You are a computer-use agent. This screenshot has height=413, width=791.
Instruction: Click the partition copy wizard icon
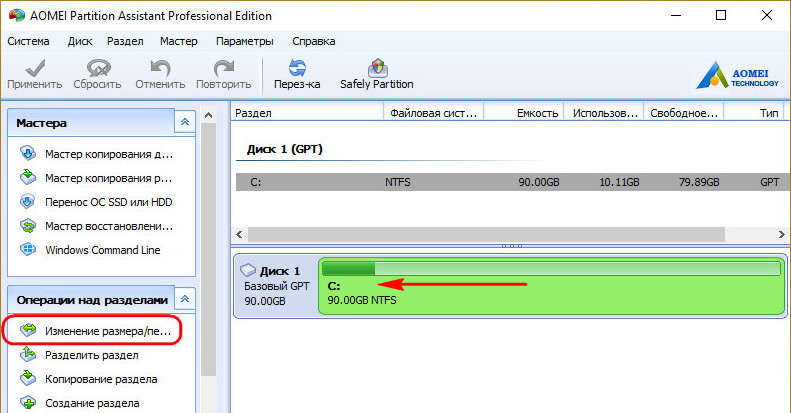click(x=28, y=177)
